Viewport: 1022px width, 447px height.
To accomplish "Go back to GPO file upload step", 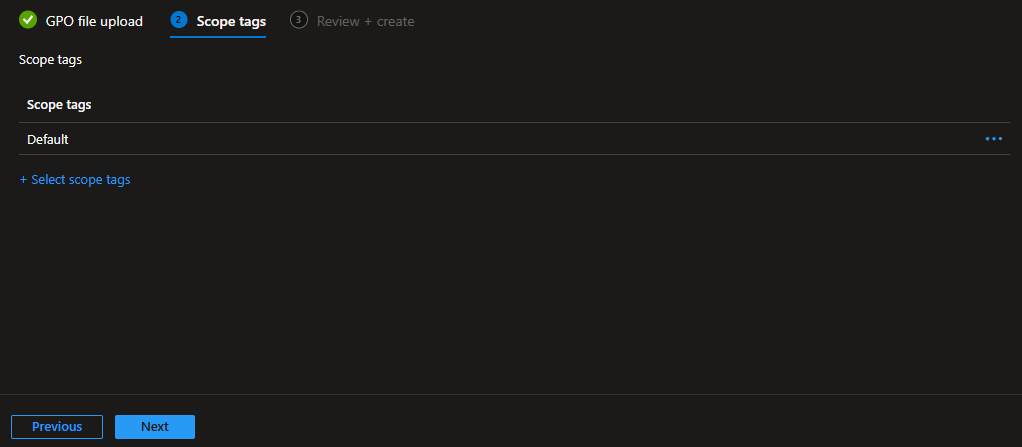I will coord(94,21).
